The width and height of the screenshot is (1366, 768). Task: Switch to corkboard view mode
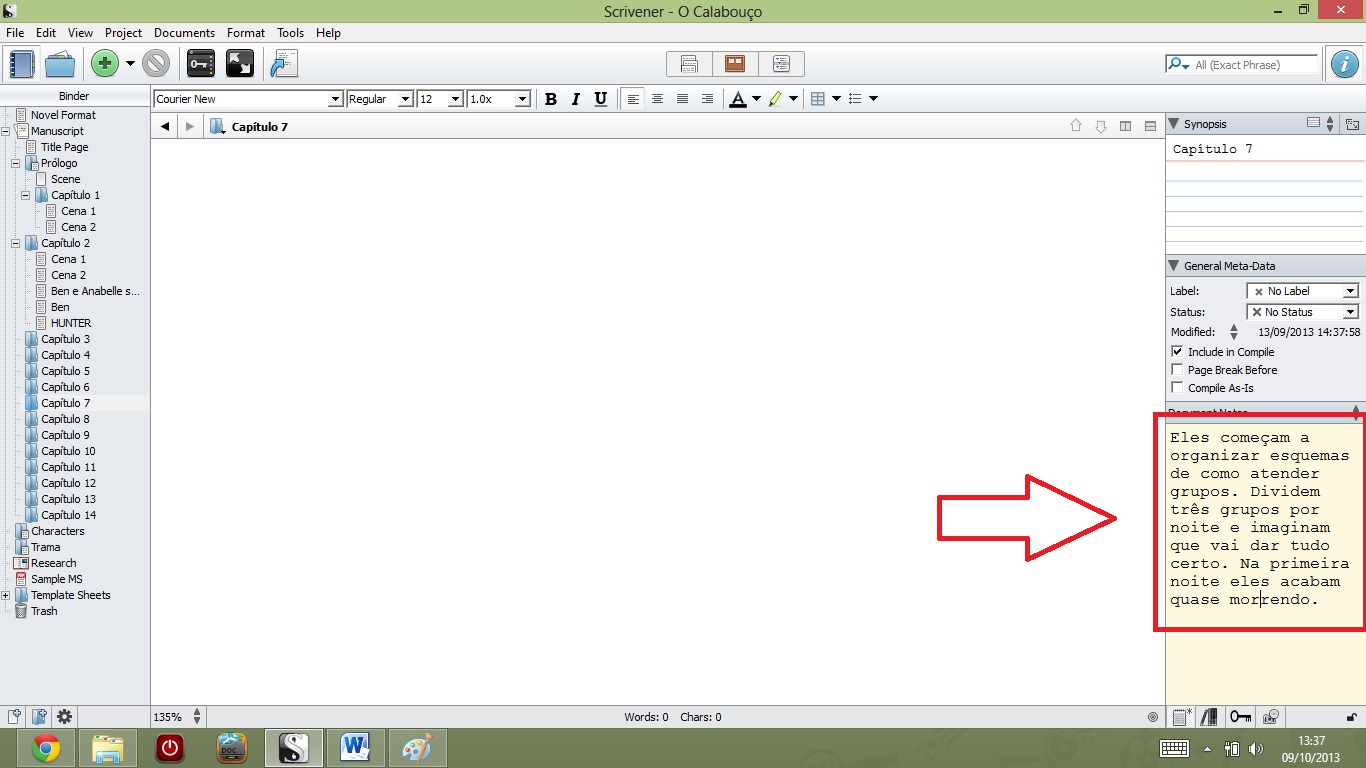[x=735, y=63]
